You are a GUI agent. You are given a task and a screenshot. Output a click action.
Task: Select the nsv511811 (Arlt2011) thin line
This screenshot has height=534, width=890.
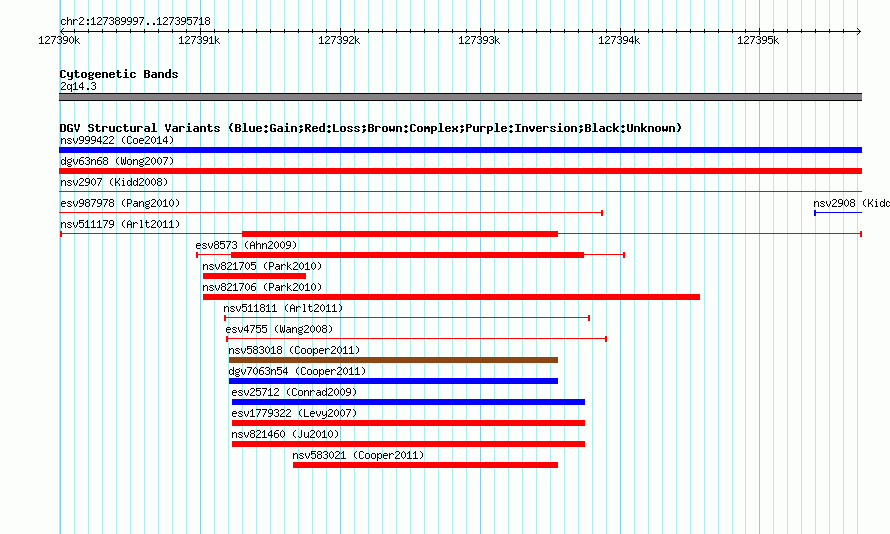[x=407, y=318]
